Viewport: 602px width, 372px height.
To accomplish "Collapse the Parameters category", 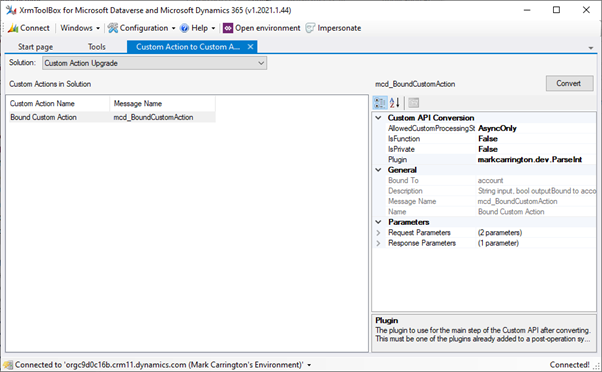I will coord(378,222).
